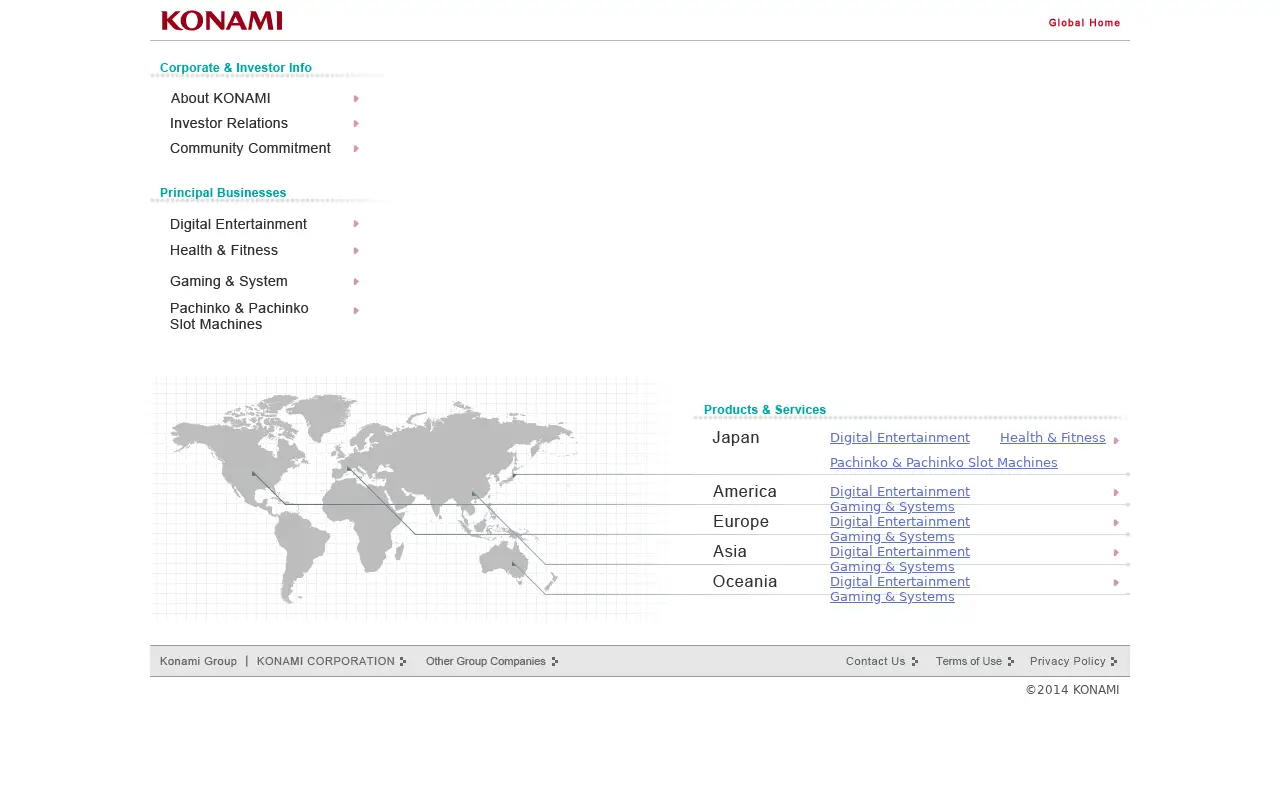
Task: Open Terms of Use footer link
Action: pos(975,661)
